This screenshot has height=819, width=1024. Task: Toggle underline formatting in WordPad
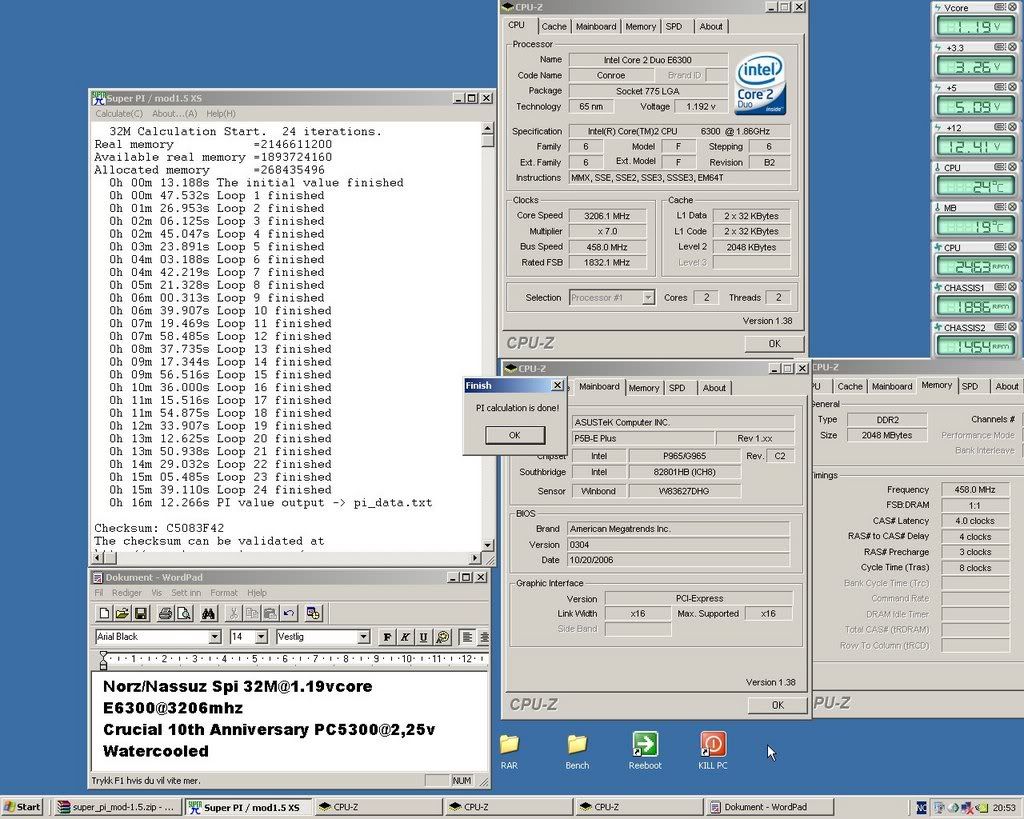pos(424,637)
